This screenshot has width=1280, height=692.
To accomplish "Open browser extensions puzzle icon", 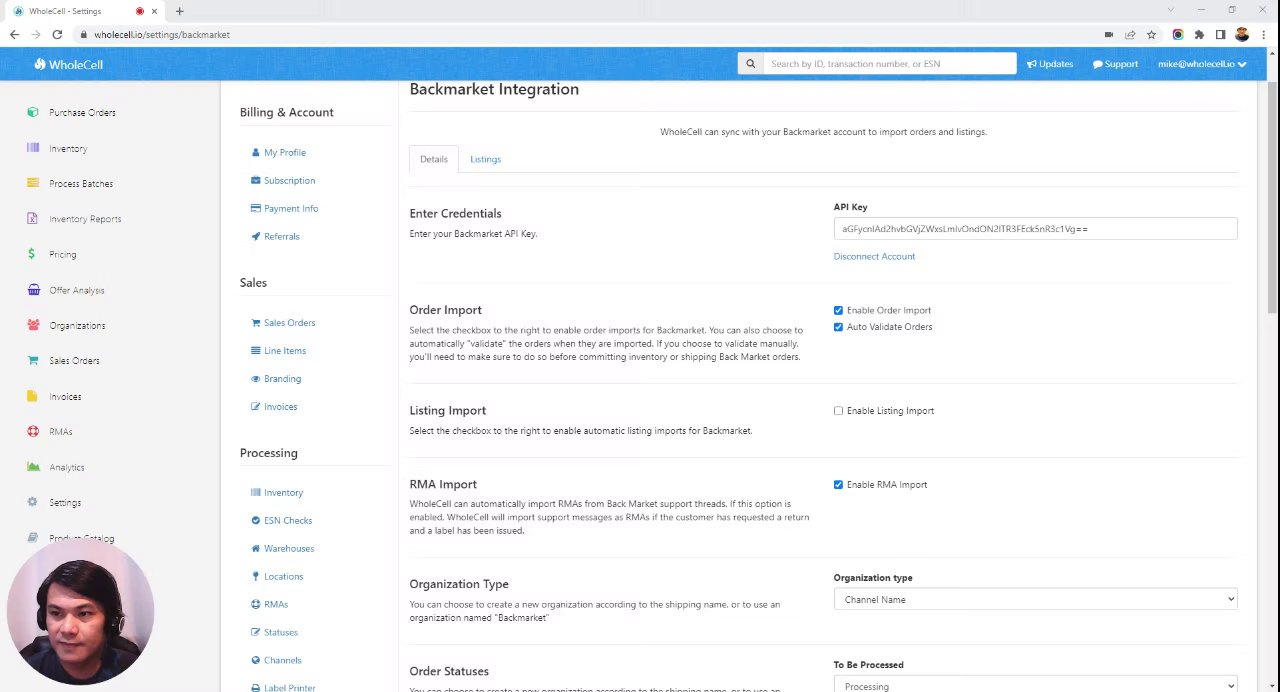I will (x=1199, y=34).
